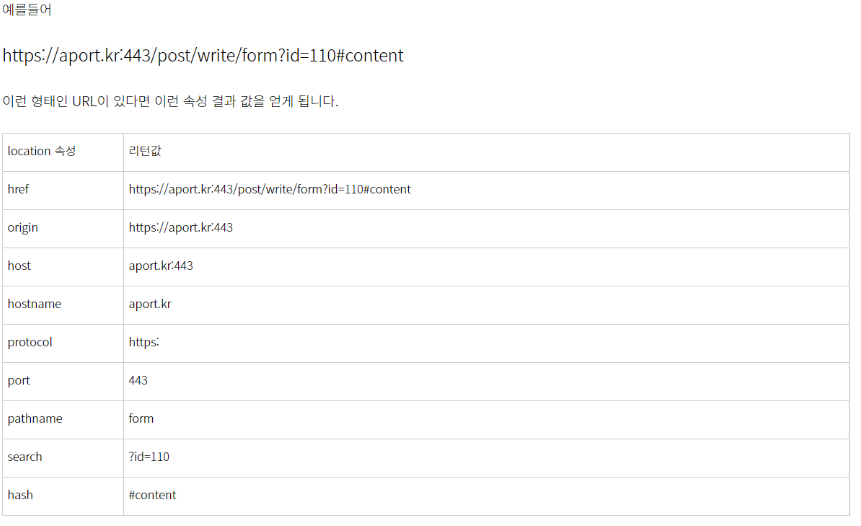
Task: Click the hostname value aport.kr
Action: tap(150, 304)
